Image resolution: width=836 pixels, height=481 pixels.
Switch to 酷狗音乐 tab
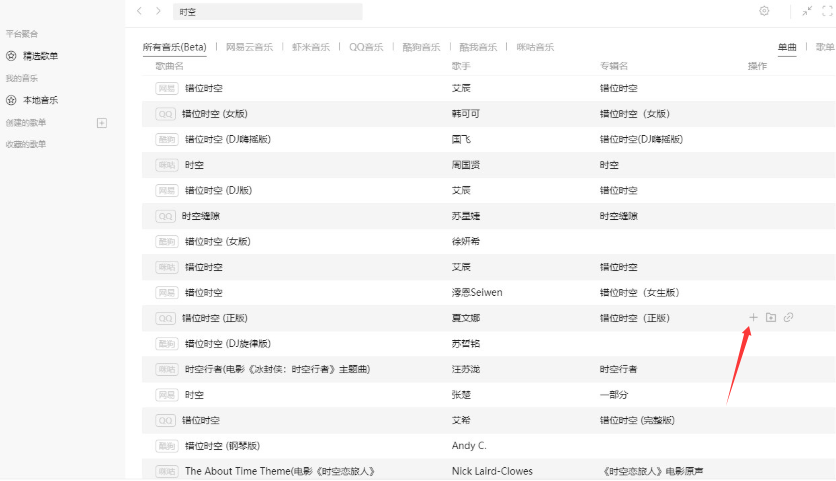tap(421, 47)
